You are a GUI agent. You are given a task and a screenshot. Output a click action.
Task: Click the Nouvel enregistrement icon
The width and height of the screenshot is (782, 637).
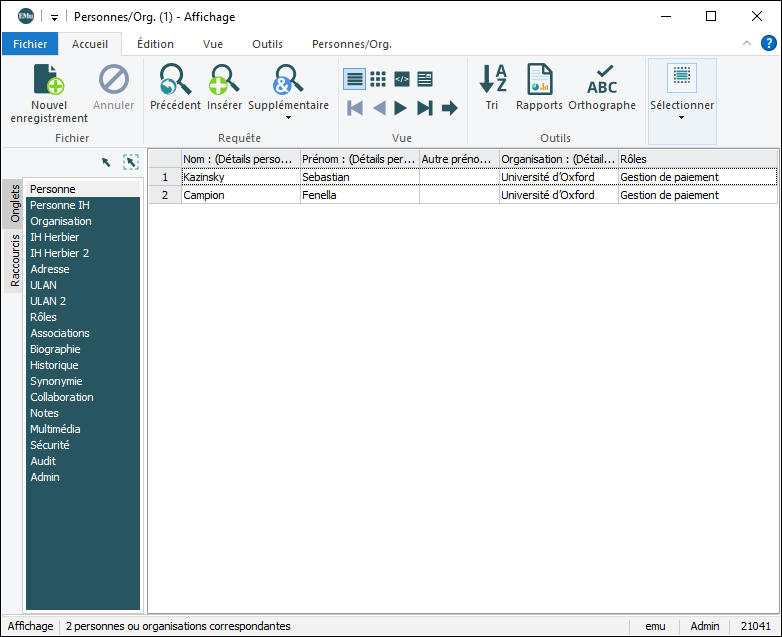(x=48, y=80)
